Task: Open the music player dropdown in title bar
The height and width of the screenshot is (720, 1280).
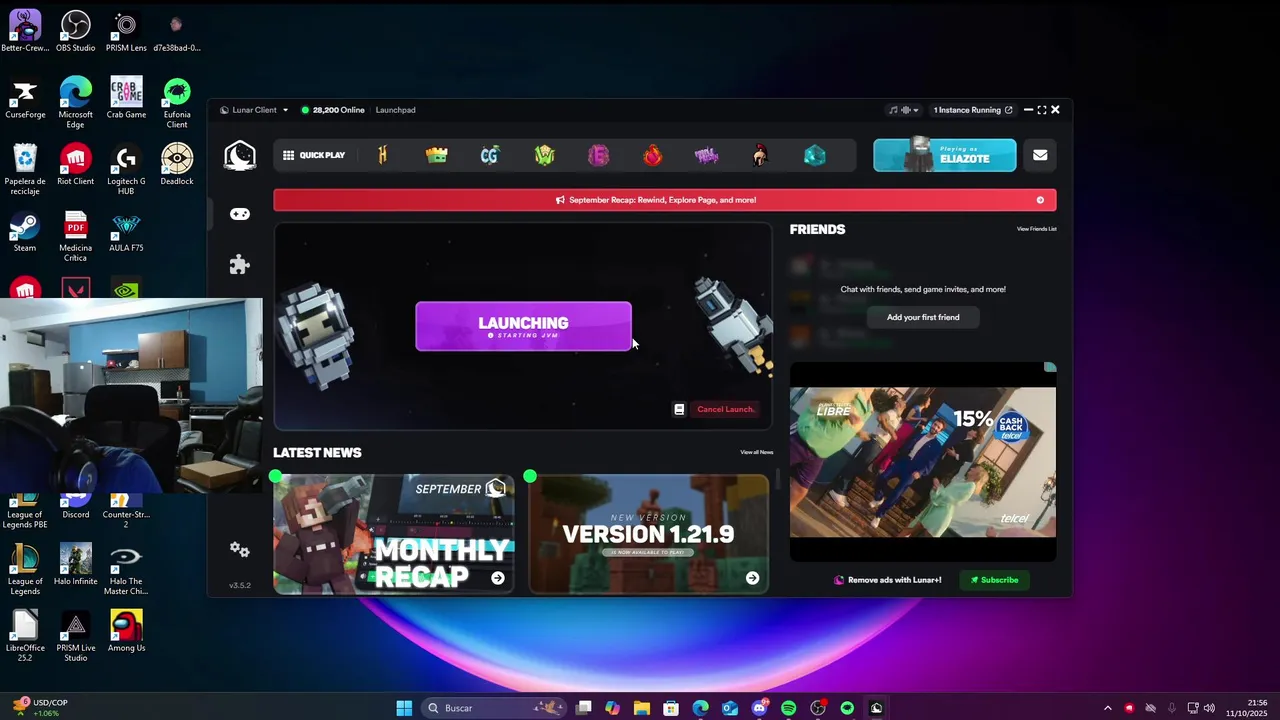Action: [904, 110]
